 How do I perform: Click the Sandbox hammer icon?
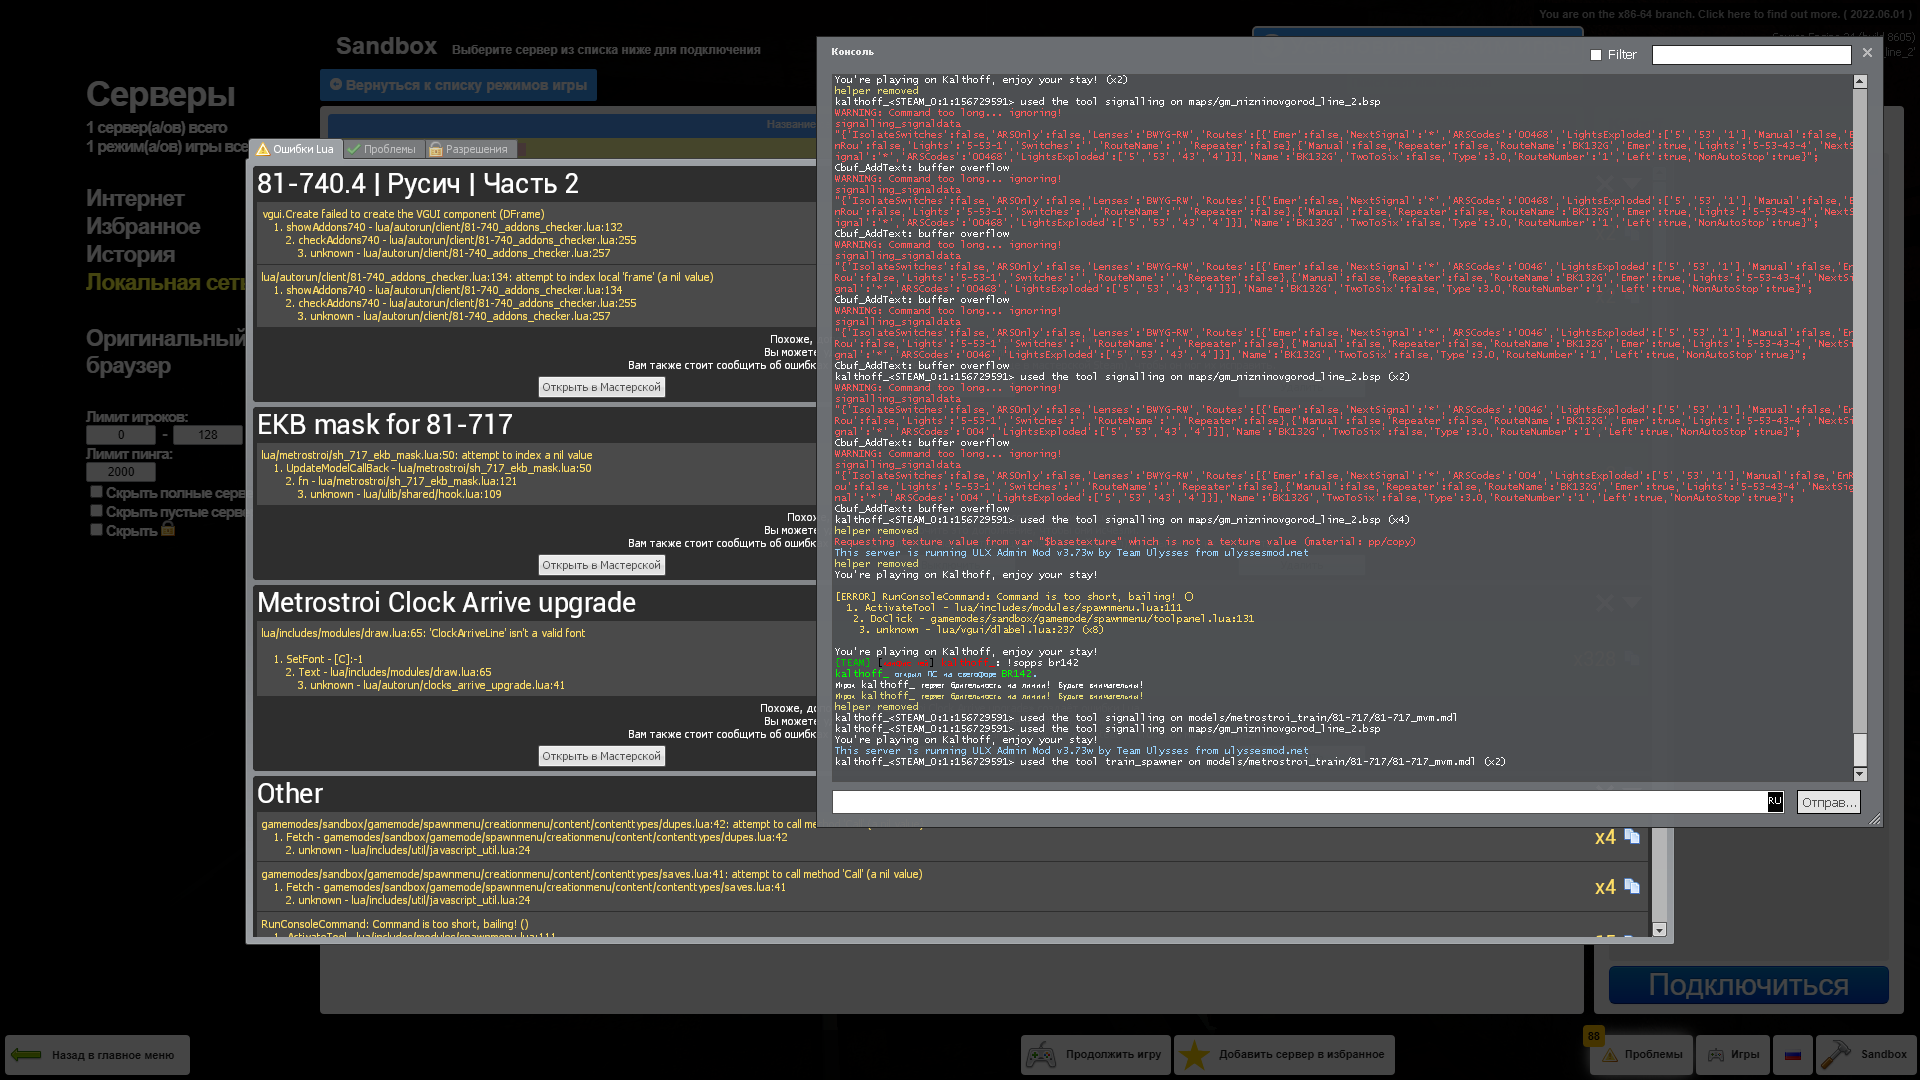pyautogui.click(x=1838, y=1053)
